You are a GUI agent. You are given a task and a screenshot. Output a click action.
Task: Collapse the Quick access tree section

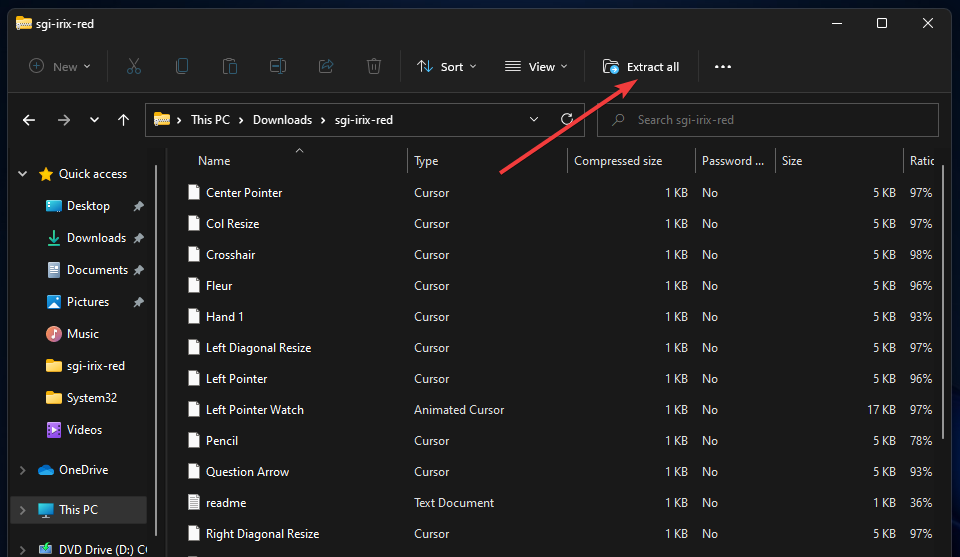point(23,174)
